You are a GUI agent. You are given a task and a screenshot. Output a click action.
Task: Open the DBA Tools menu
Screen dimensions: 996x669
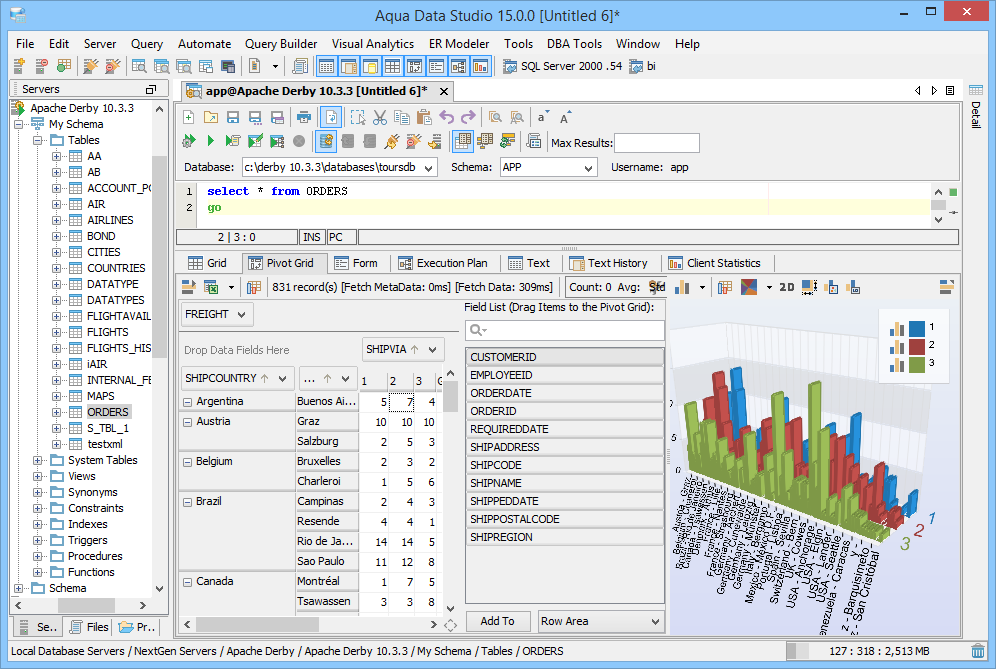pyautogui.click(x=574, y=44)
